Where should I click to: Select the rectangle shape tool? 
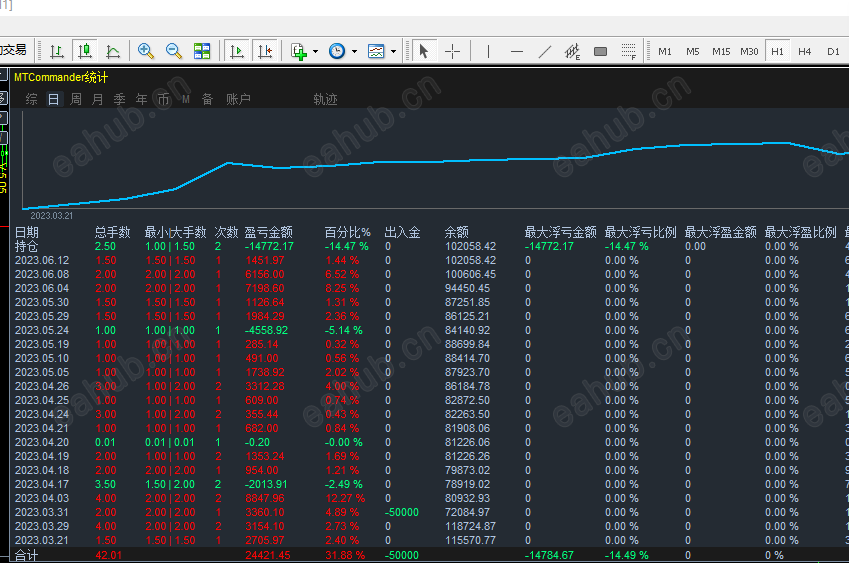coord(600,51)
